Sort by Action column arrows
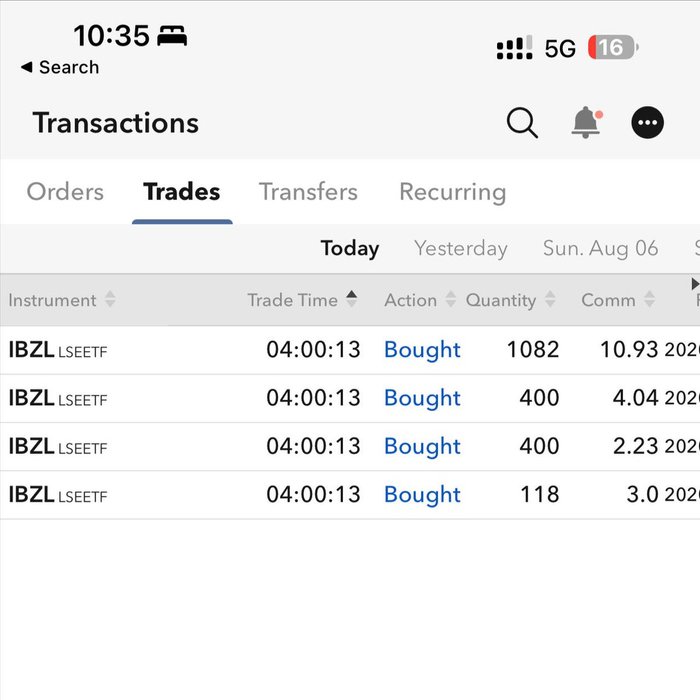The image size is (700, 700). pyautogui.click(x=451, y=300)
